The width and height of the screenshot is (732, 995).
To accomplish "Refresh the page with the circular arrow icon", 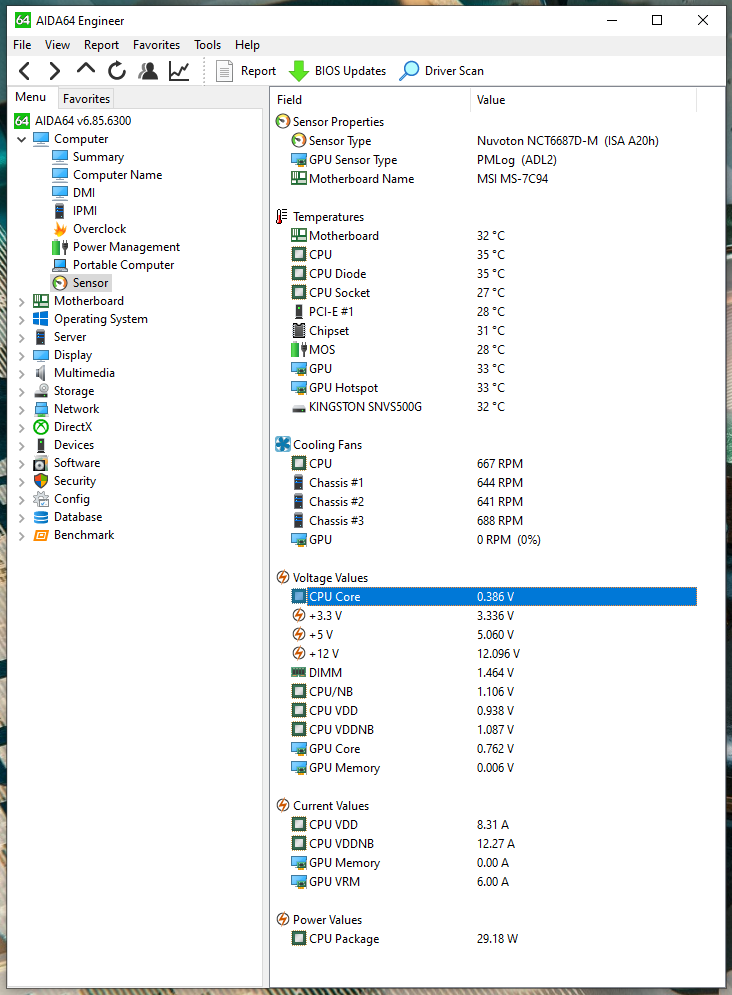I will coord(117,70).
